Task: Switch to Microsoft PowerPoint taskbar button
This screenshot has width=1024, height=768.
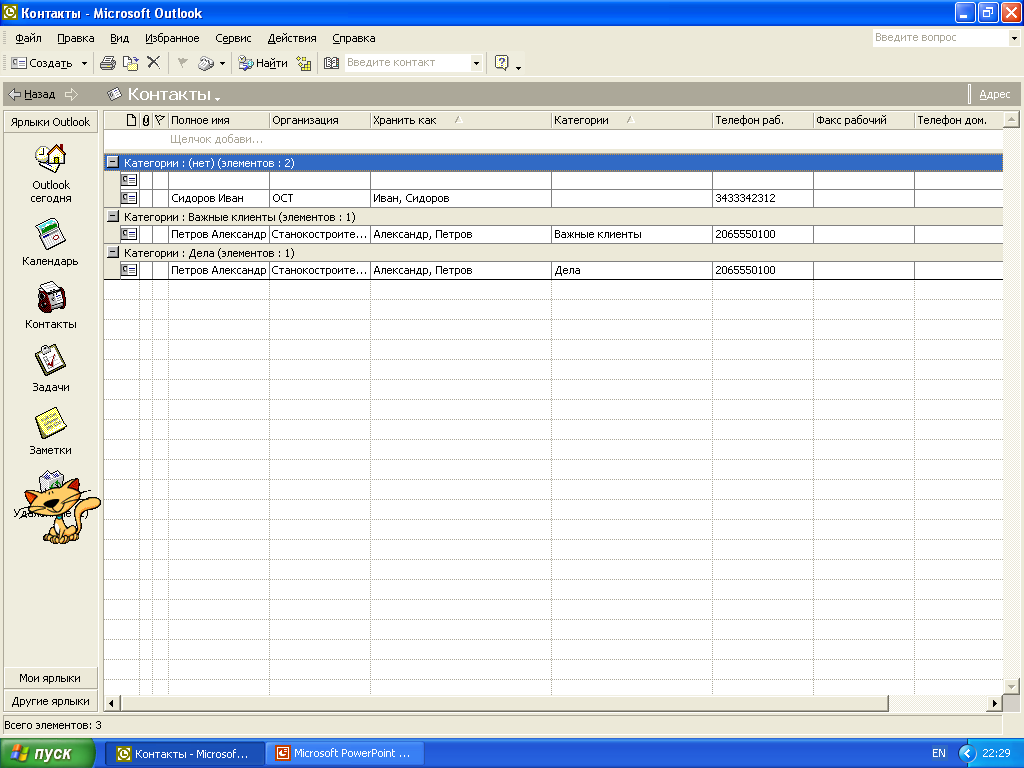Action: (344, 753)
